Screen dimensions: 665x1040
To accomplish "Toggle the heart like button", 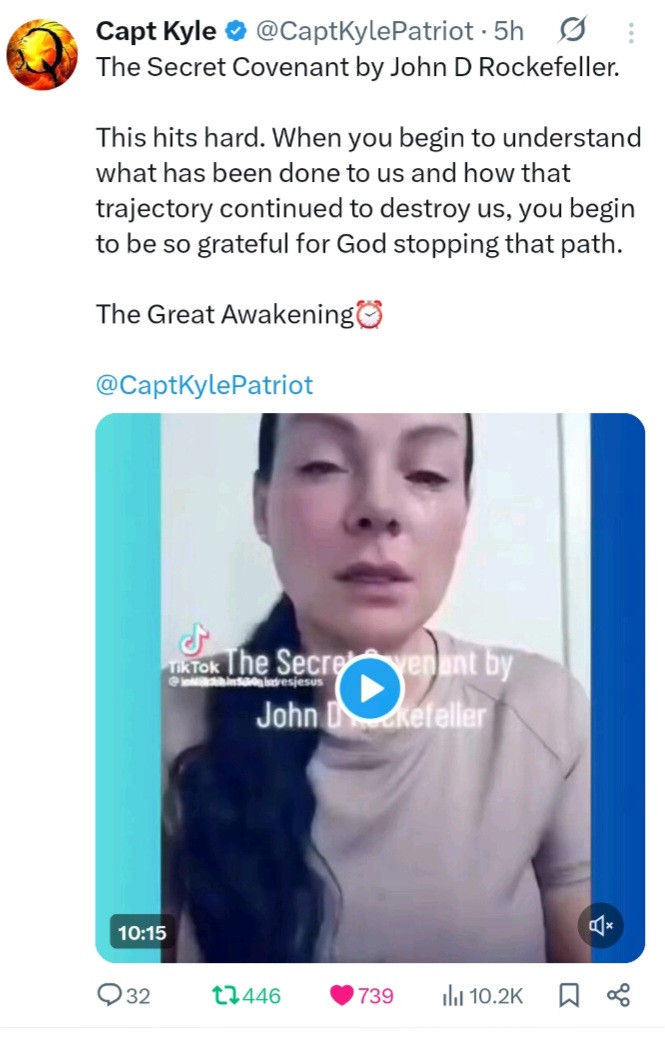I will pyautogui.click(x=361, y=995).
